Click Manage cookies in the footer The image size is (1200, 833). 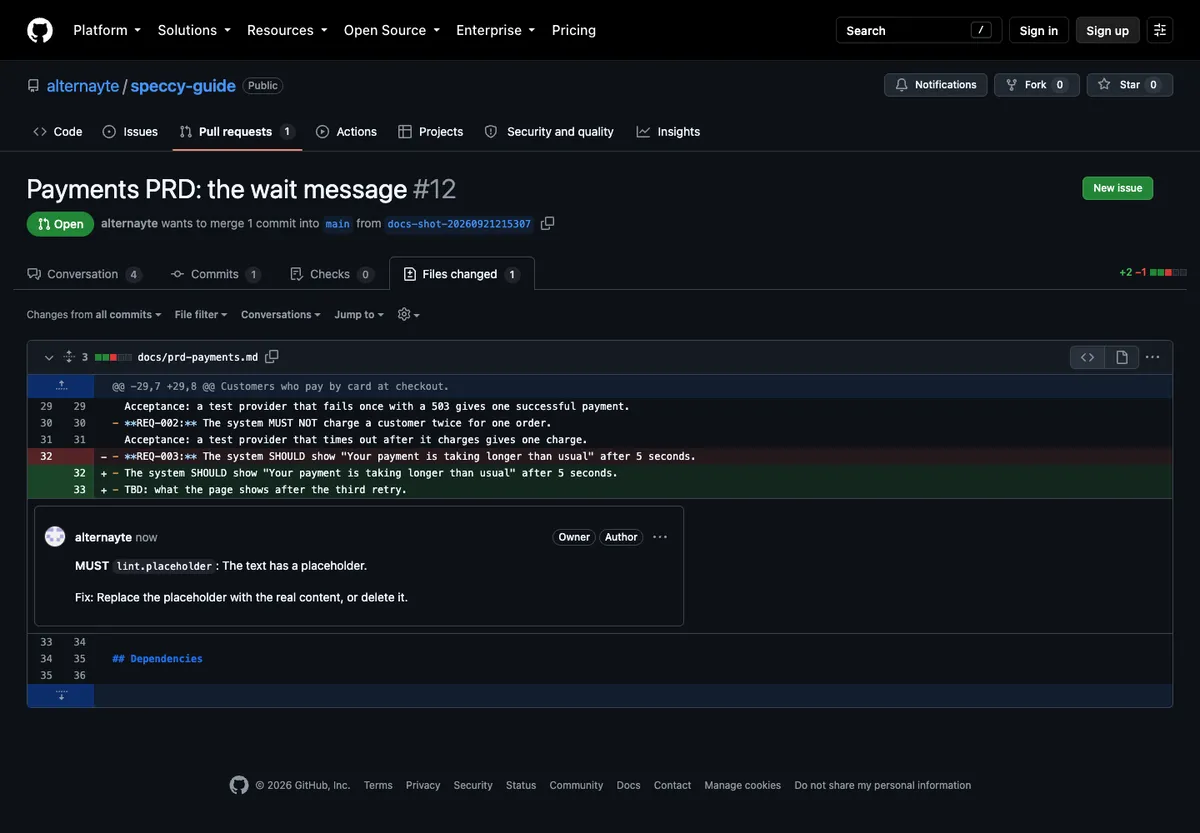(x=742, y=785)
